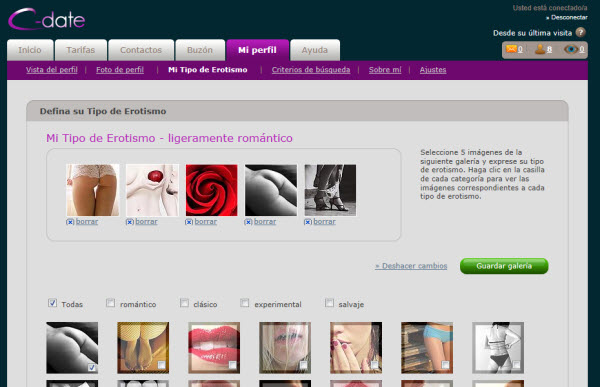
Task: Select Mi Tipo de Erotismo submenu item
Action: coord(208,70)
